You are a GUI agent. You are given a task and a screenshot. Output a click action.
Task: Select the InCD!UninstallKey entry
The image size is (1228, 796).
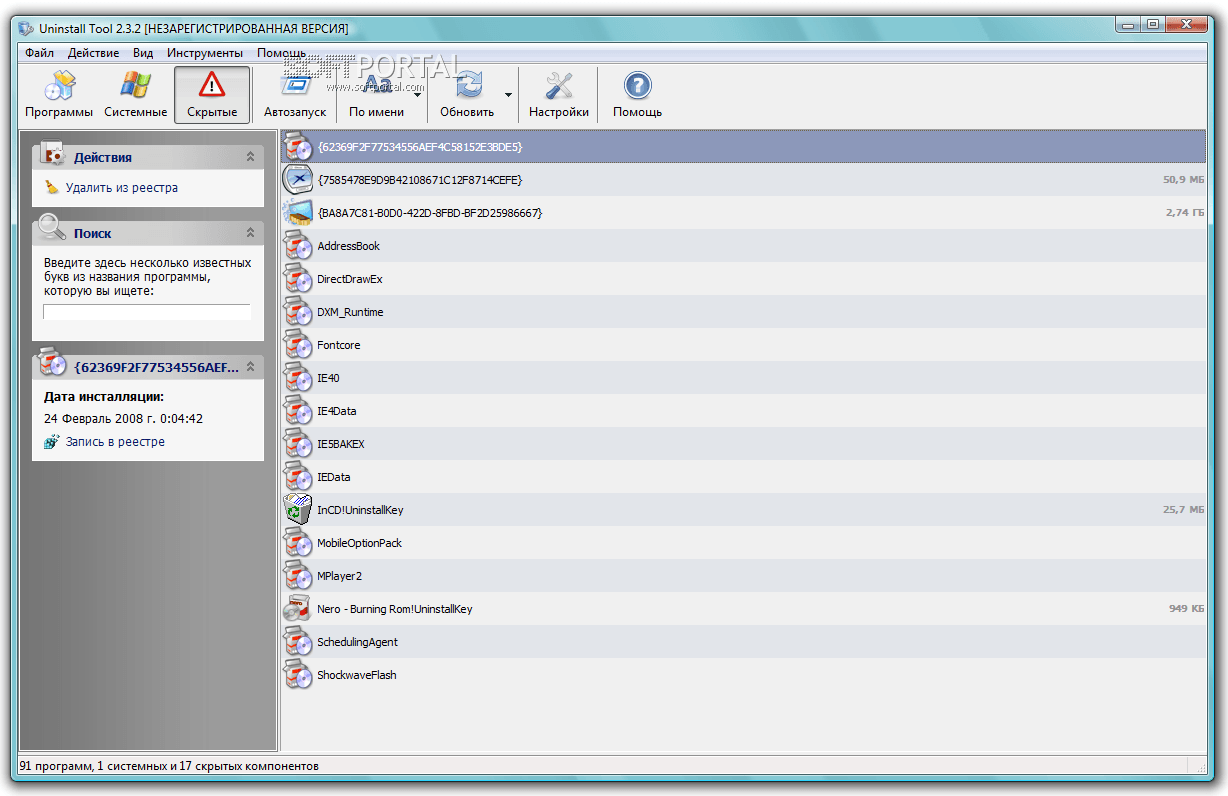pyautogui.click(x=743, y=510)
